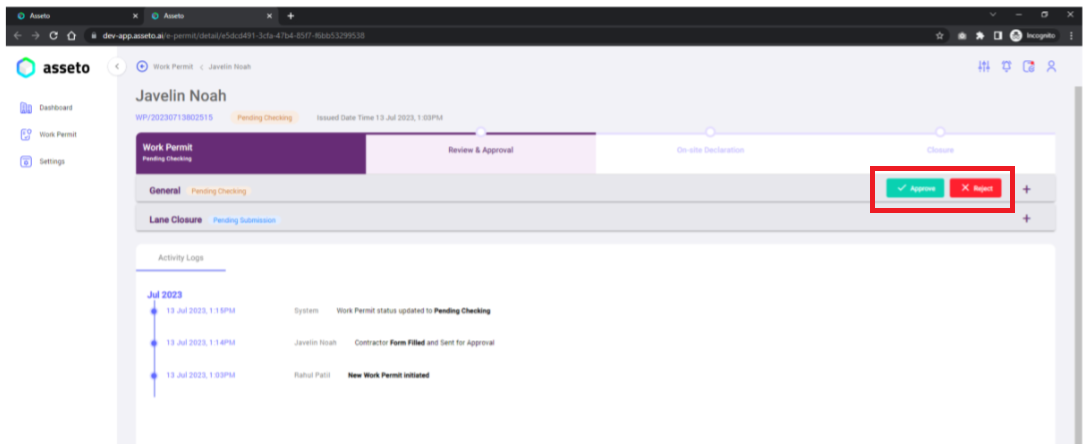Open Dashboard from the sidebar
This screenshot has height=444, width=1086.
pyautogui.click(x=55, y=107)
